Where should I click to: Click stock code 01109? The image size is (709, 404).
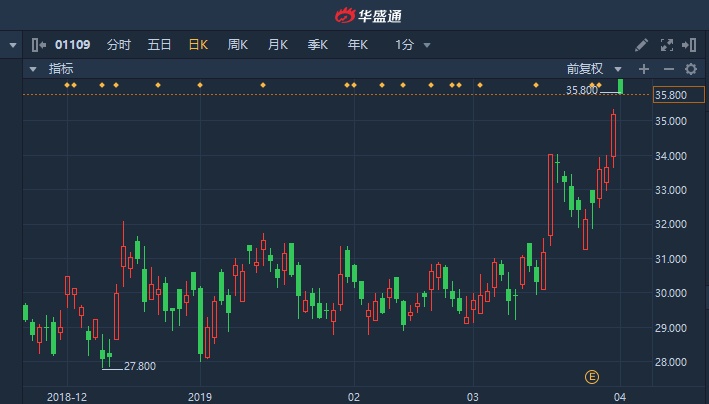click(x=72, y=45)
